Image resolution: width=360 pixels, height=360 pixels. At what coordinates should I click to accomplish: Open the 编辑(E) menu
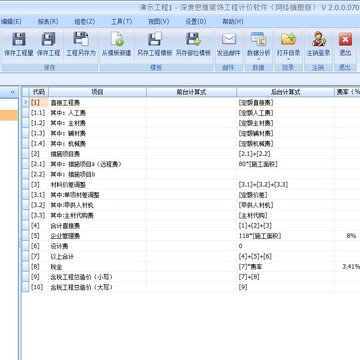click(11, 22)
